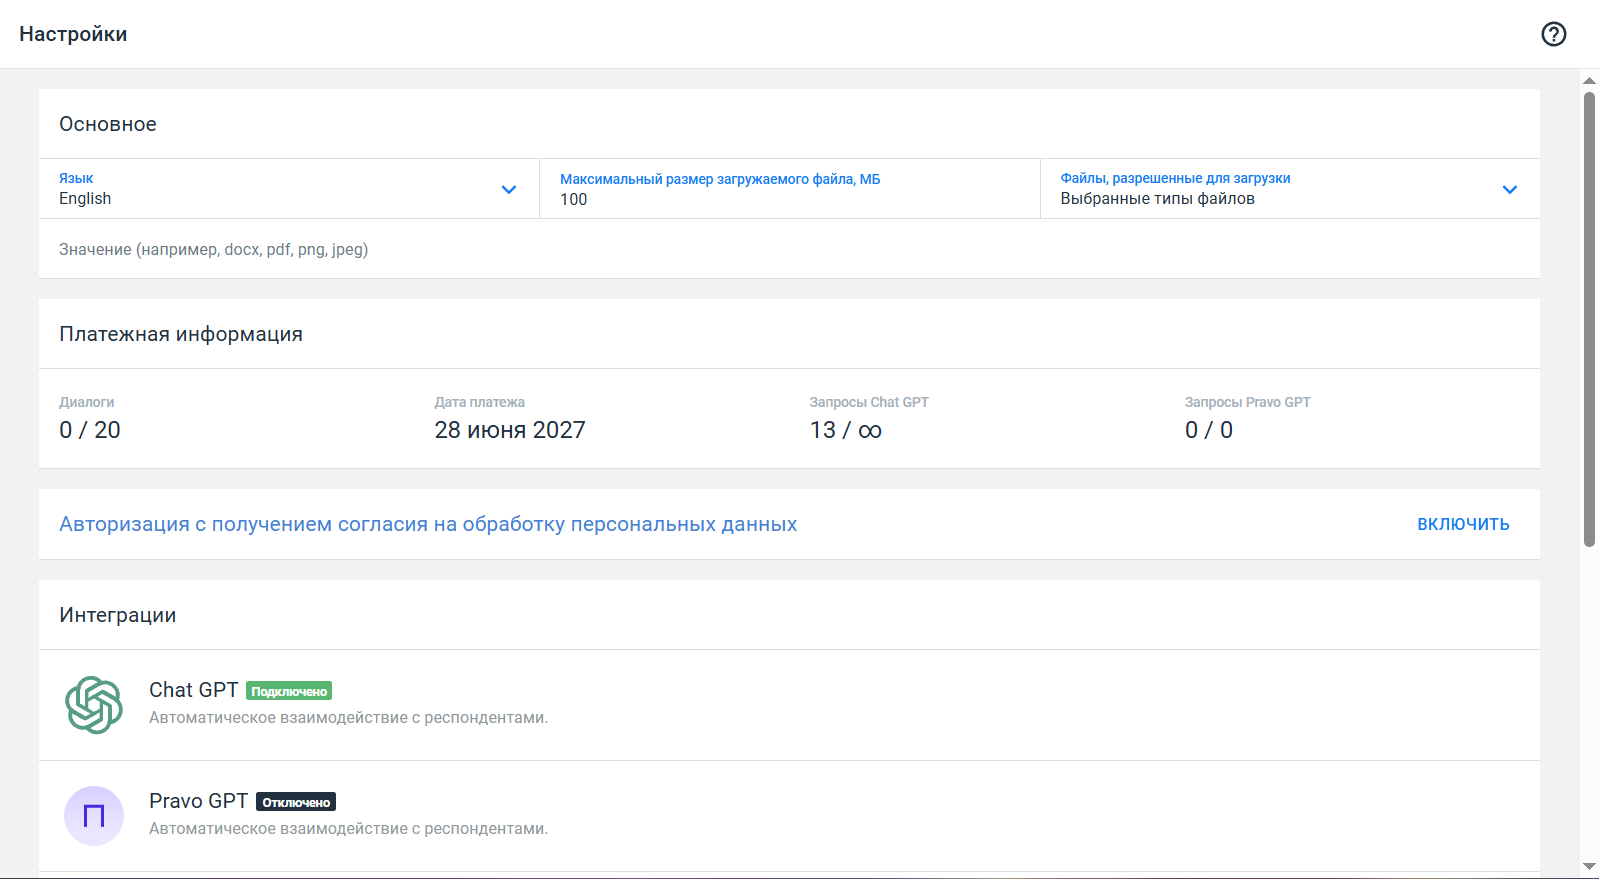Image resolution: width=1599 pixels, height=879 pixels.
Task: Click the dark Отключено status badge
Action: [x=296, y=802]
